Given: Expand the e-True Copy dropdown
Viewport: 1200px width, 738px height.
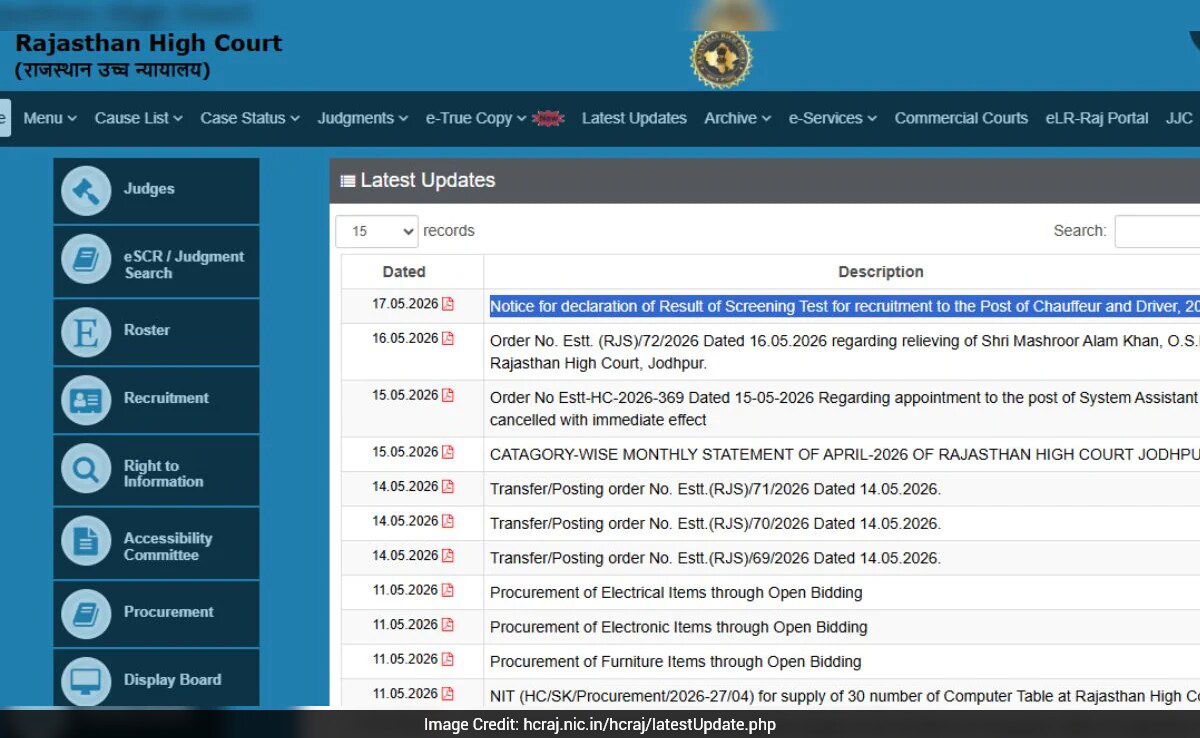Looking at the screenshot, I should click(x=476, y=118).
